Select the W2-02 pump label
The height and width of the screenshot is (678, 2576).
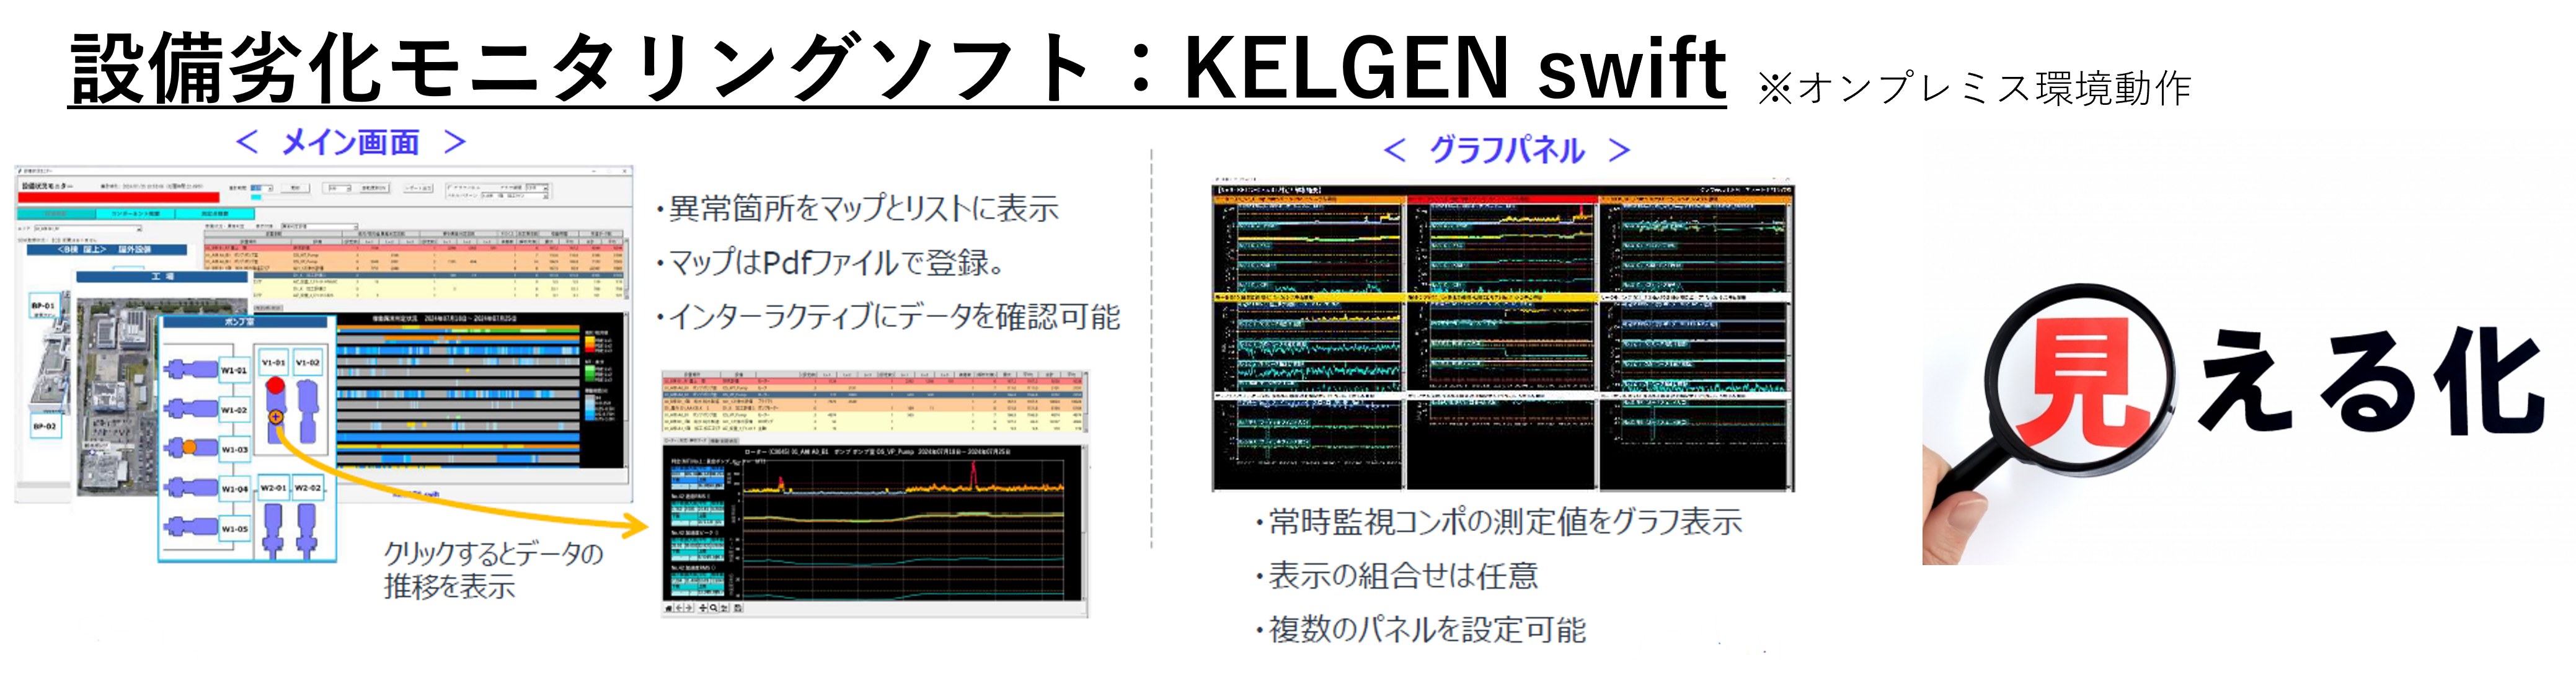pyautogui.click(x=307, y=488)
